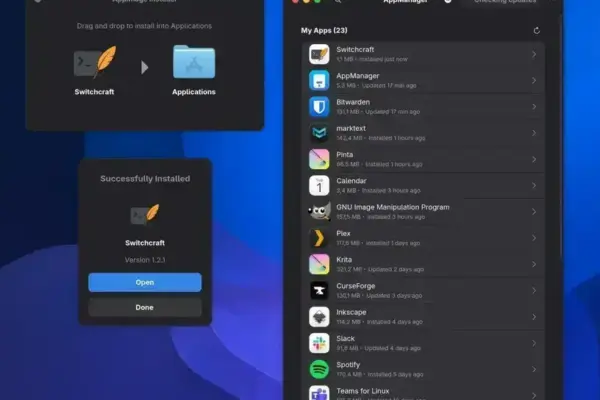The height and width of the screenshot is (400, 600).
Task: Click the Teams for Linux app icon
Action: (x=319, y=393)
